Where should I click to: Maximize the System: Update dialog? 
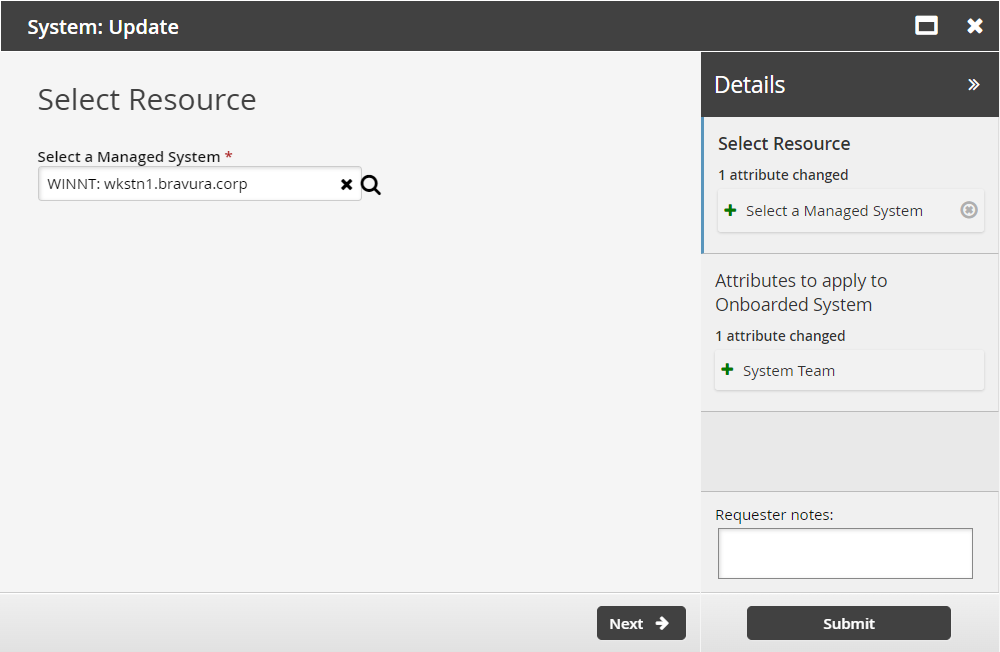click(927, 26)
